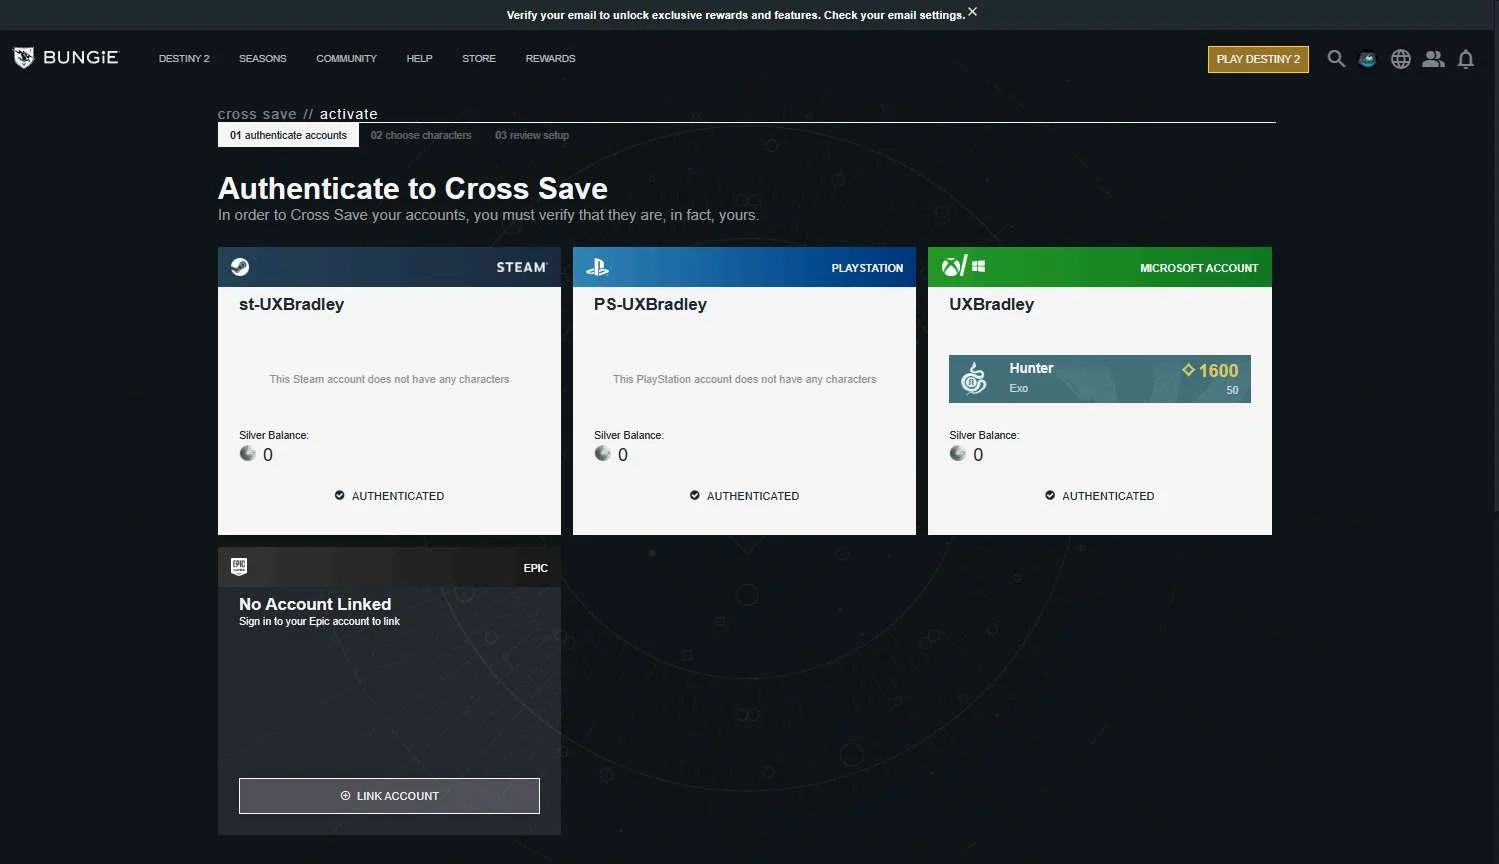Click the PlayStation authenticated checkmark icon
The height and width of the screenshot is (864, 1499).
tap(695, 495)
